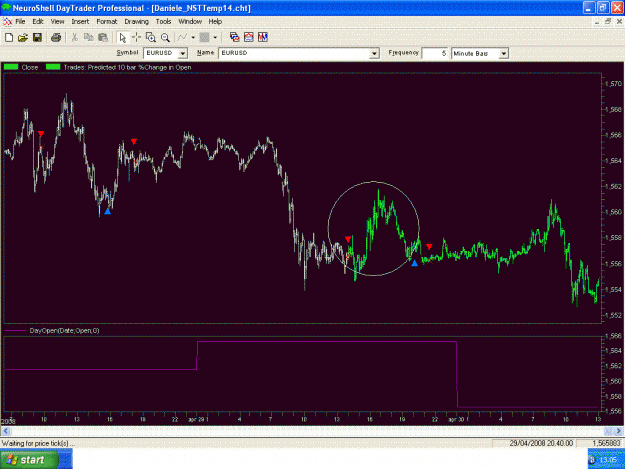Open the Format menu
Image resolution: width=625 pixels, height=469 pixels.
tap(107, 22)
